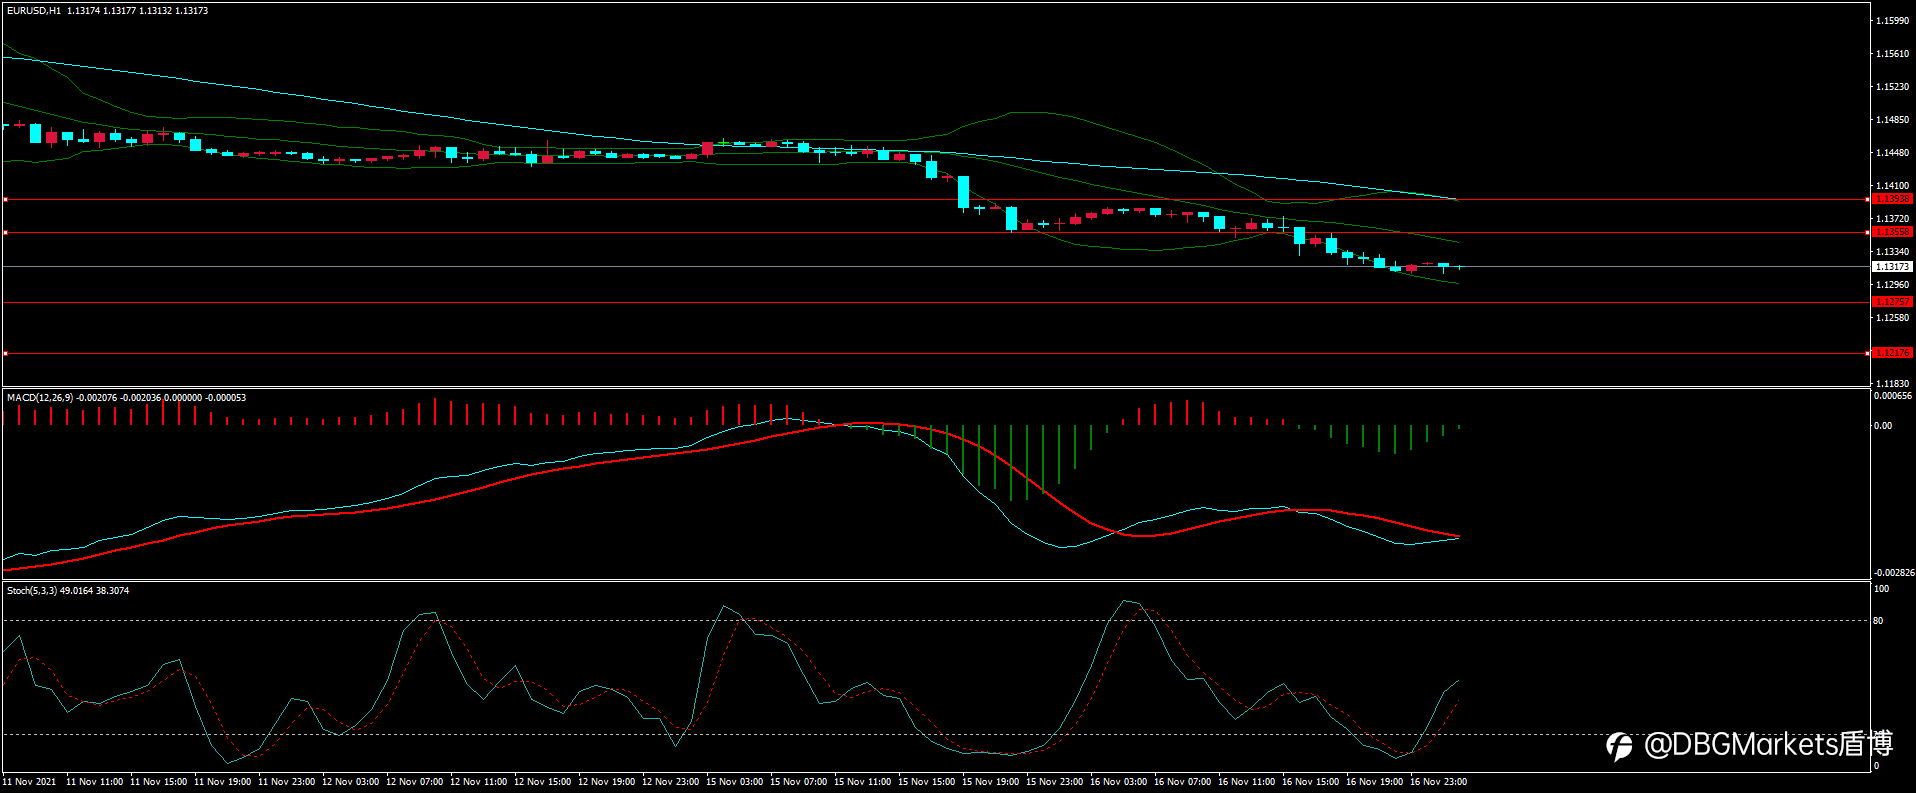Screen dimensions: 1916x793
Task: Click the current price label 1.13173
Action: tap(1892, 267)
